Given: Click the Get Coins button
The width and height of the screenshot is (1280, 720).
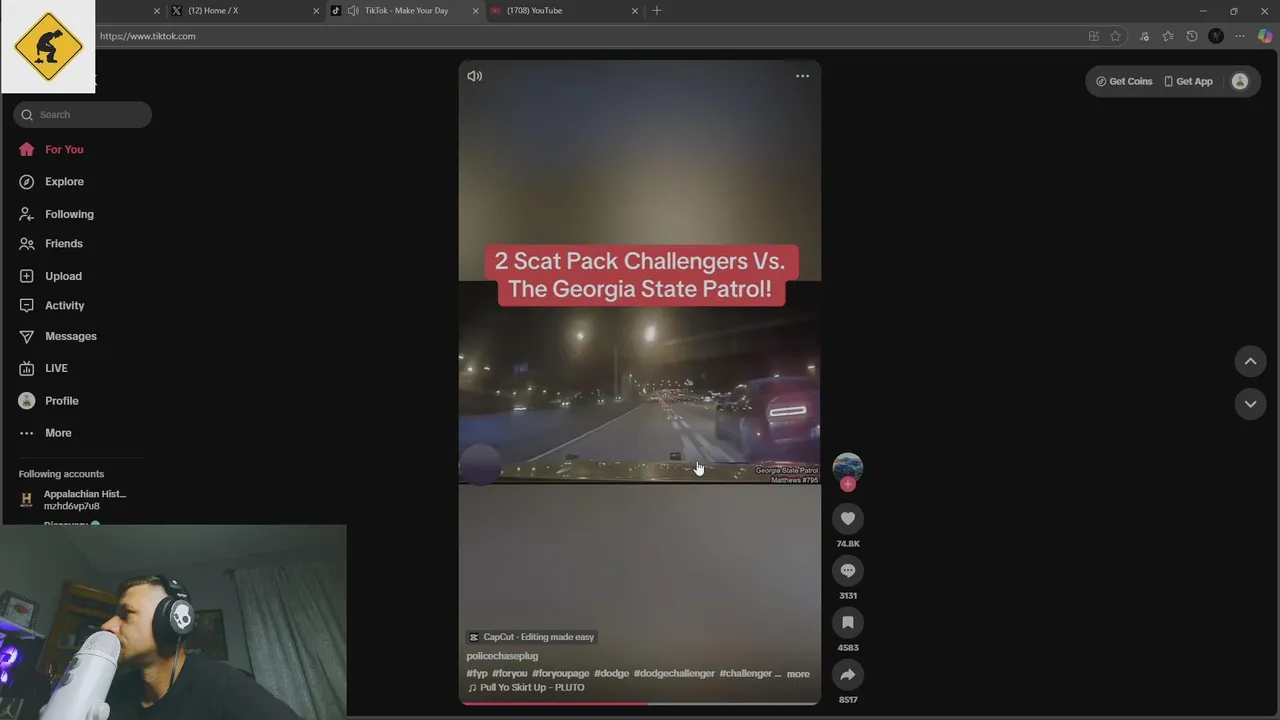Looking at the screenshot, I should [x=1124, y=81].
